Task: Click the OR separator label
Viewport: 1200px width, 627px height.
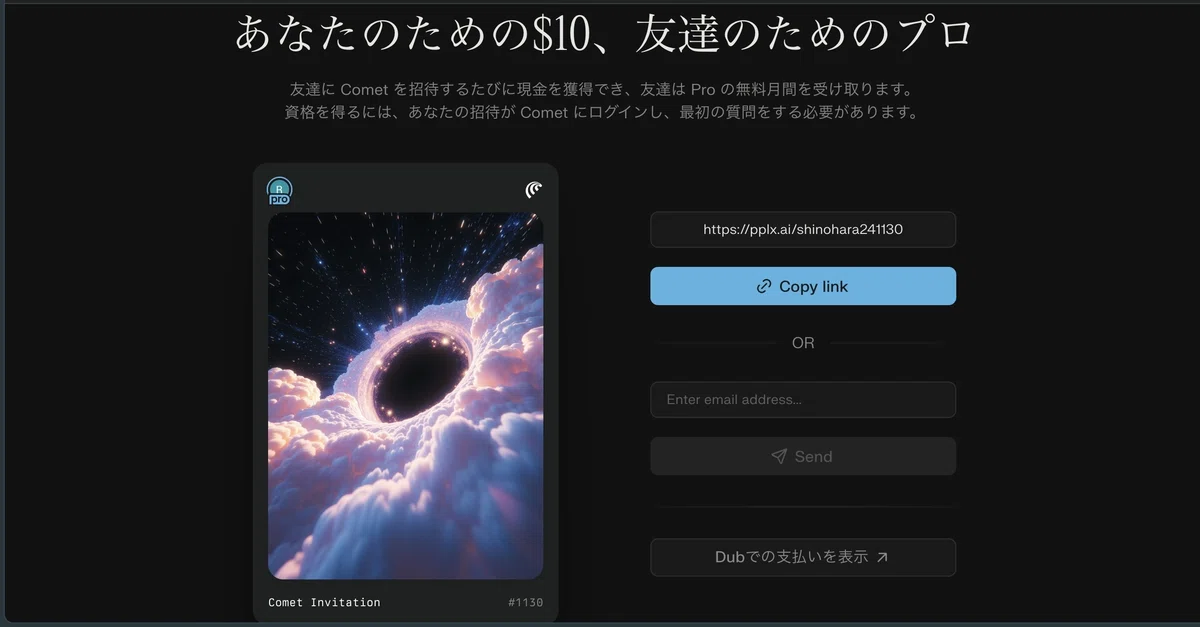Action: (x=803, y=343)
